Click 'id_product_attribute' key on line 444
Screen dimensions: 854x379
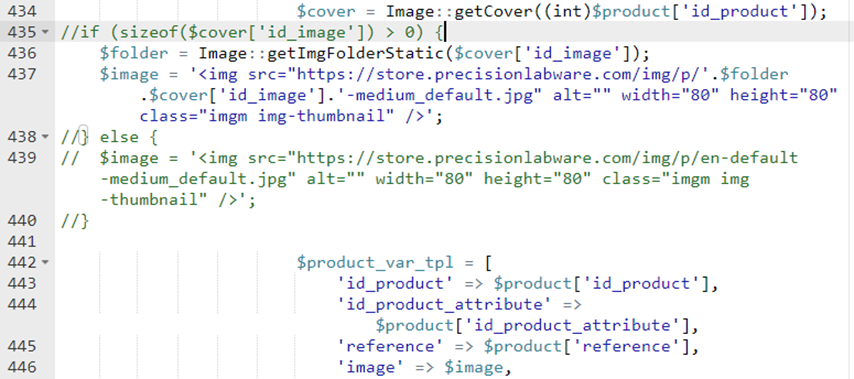point(444,305)
